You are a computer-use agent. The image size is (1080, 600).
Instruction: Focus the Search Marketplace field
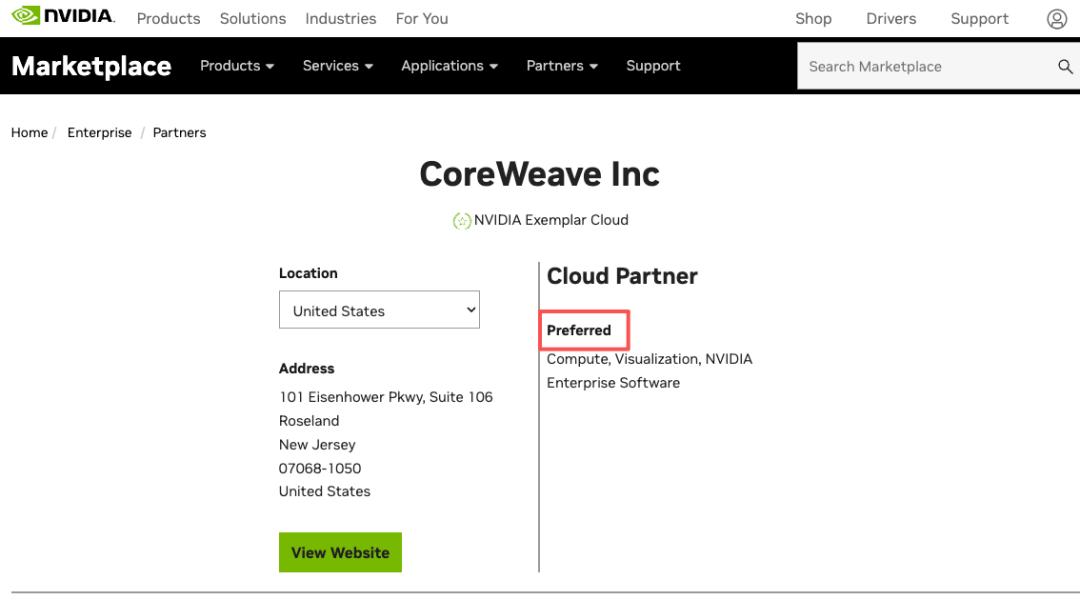[x=927, y=66]
